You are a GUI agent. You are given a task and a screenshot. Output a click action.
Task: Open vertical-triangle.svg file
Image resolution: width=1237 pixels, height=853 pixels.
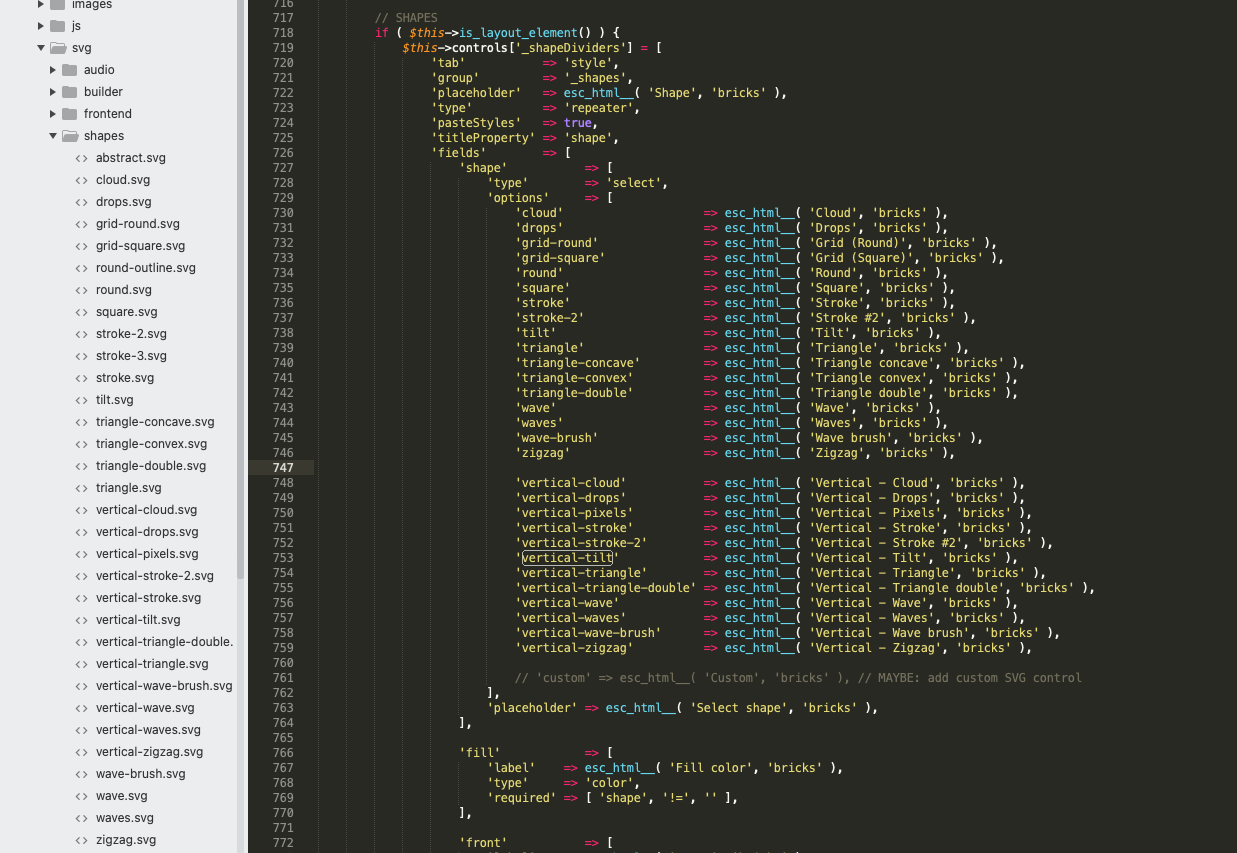(152, 664)
